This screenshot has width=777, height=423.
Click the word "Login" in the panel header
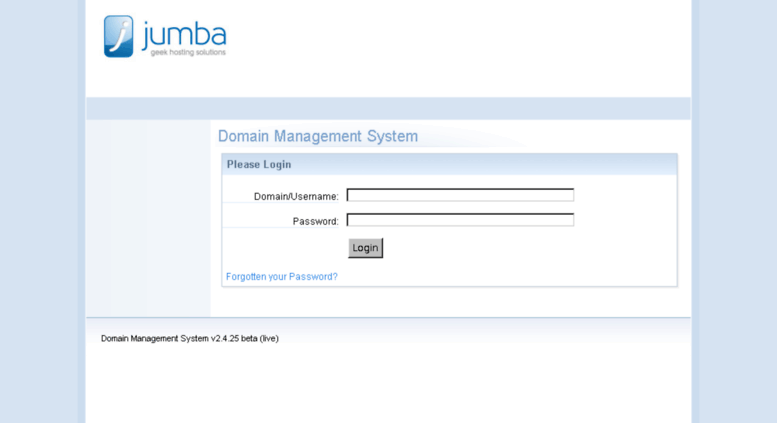[x=277, y=164]
